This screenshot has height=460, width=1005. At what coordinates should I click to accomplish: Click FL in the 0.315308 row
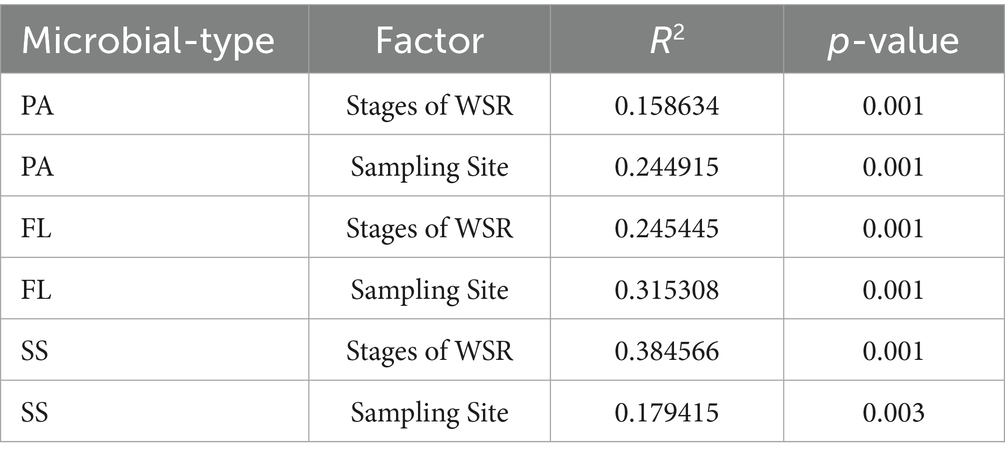click(x=36, y=290)
